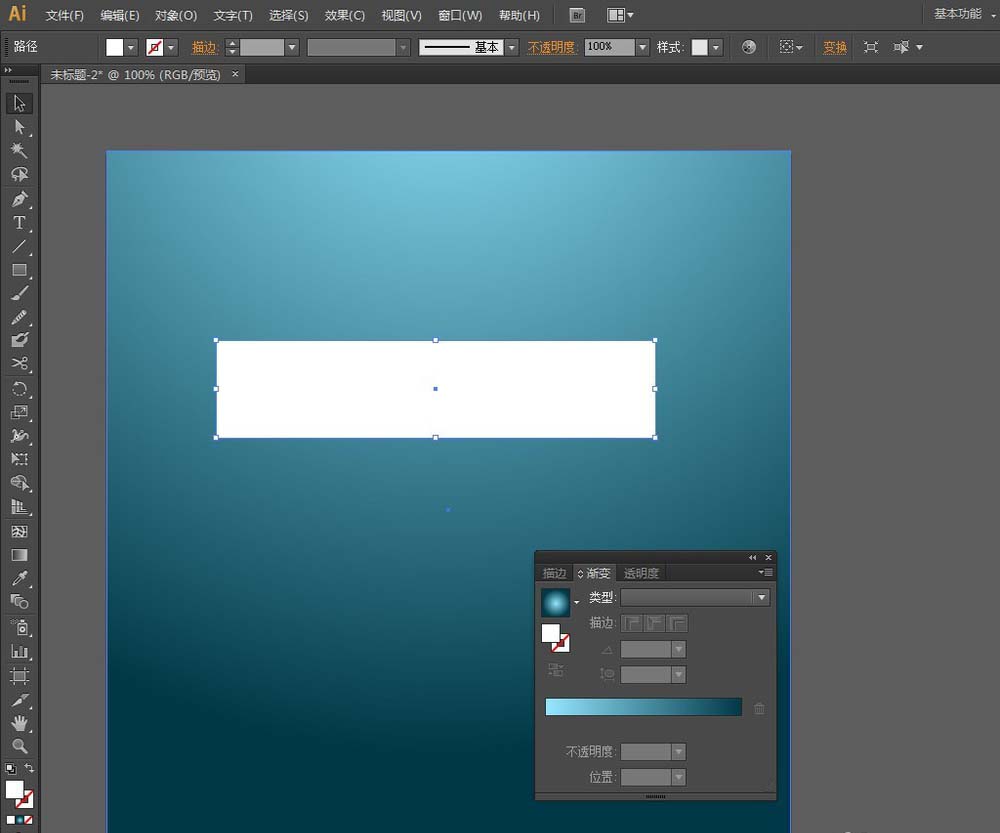
Task: Select the Selection tool arrow
Action: coord(19,103)
